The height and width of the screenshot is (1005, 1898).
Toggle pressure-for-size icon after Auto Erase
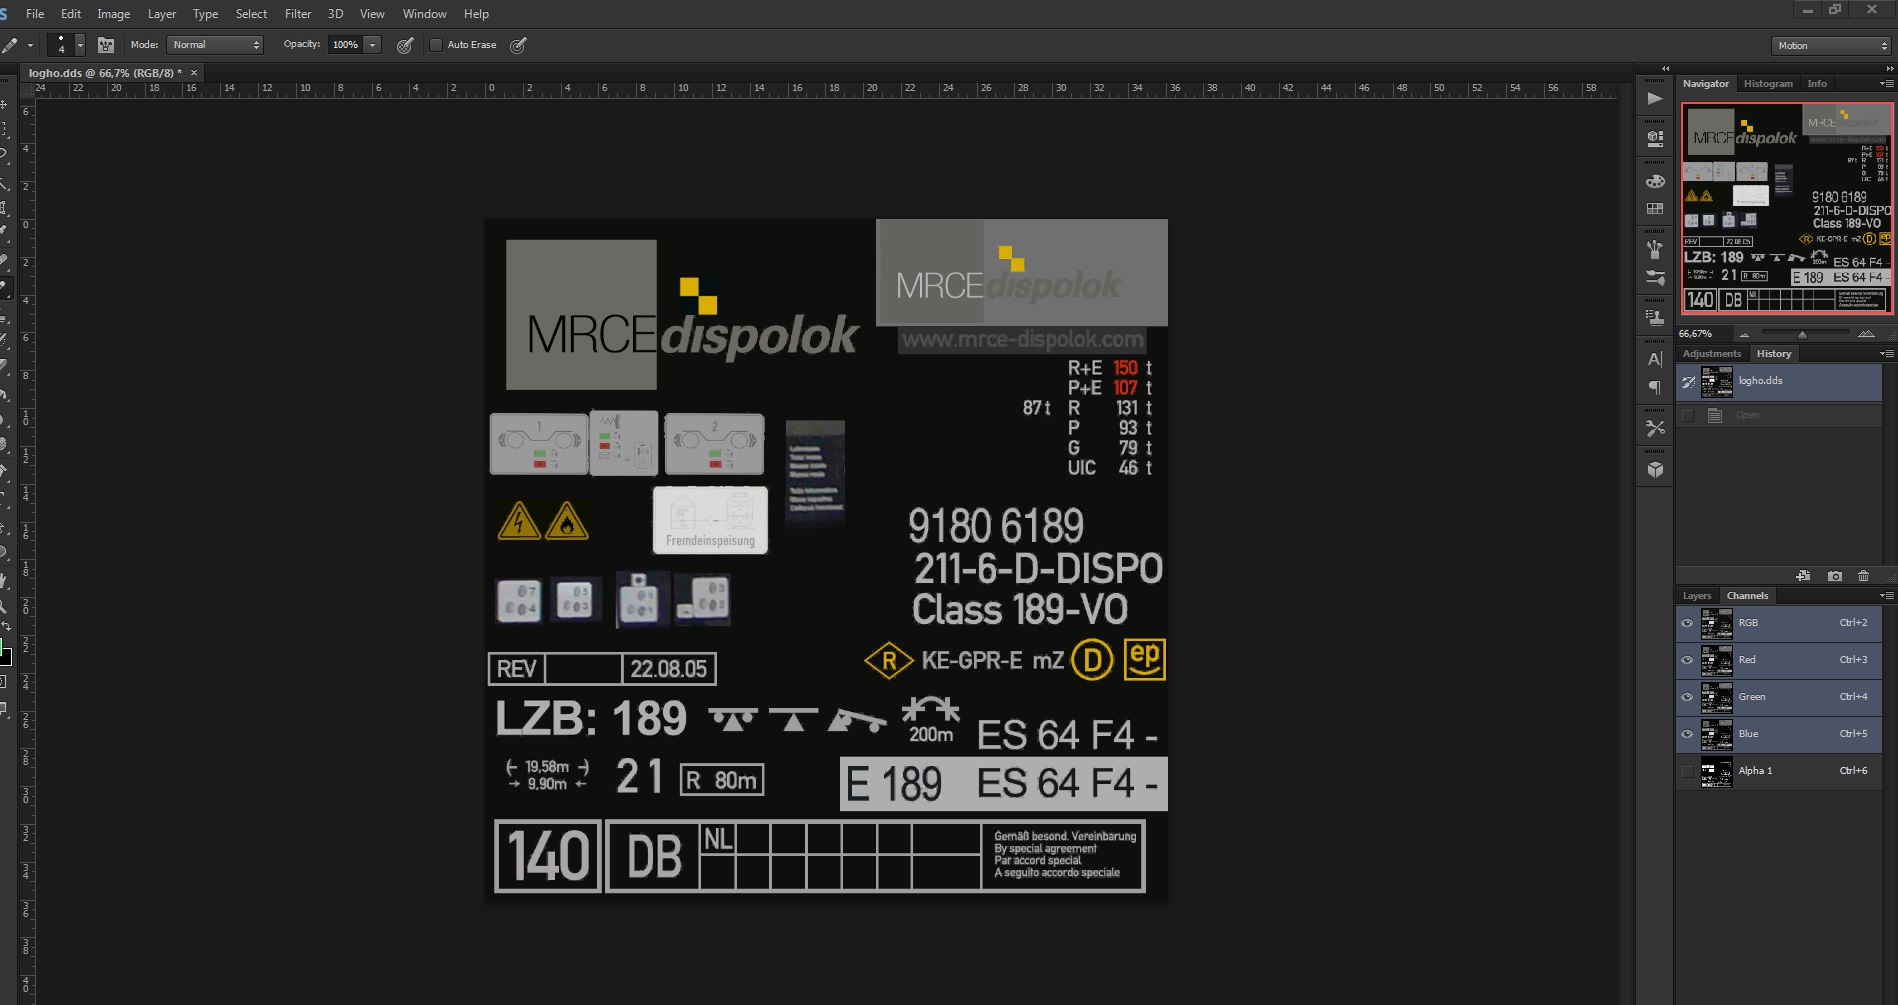(518, 45)
